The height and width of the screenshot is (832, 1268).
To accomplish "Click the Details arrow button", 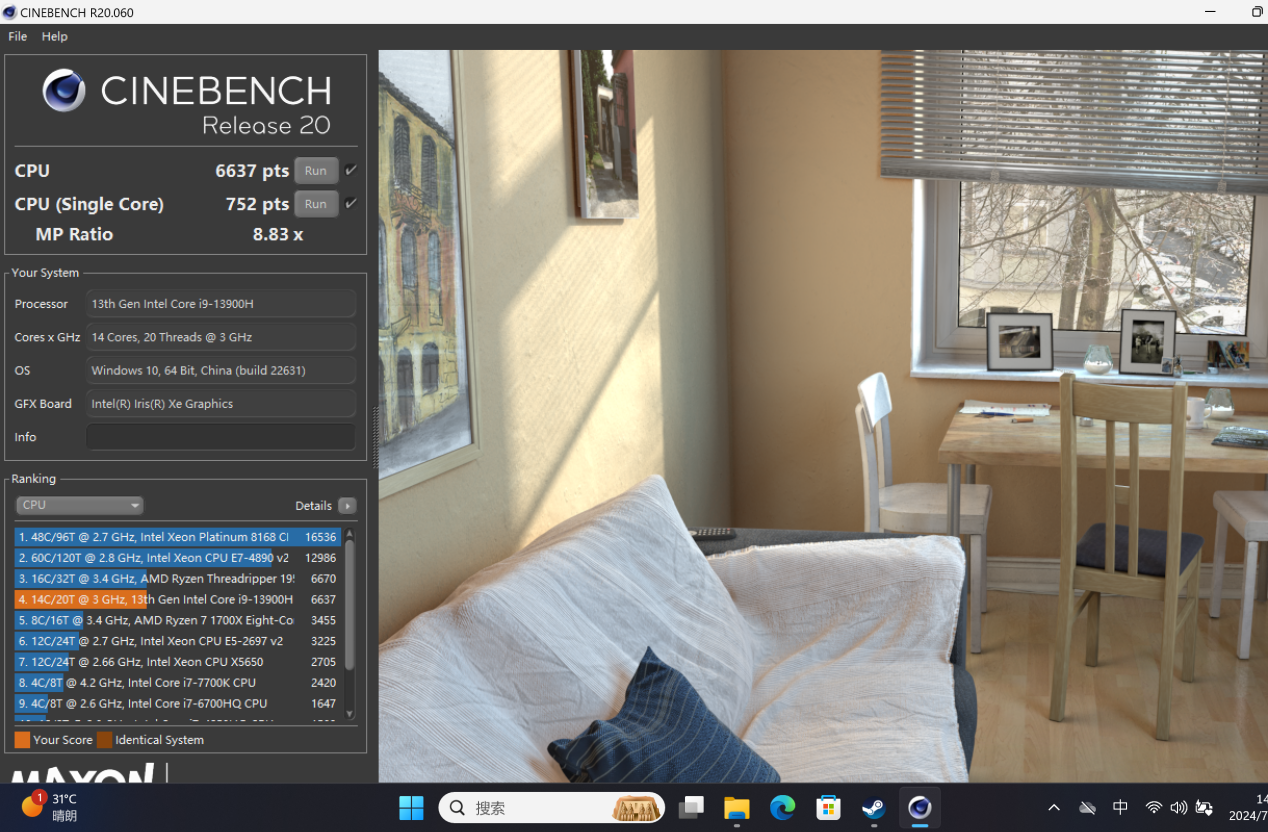I will (x=347, y=506).
